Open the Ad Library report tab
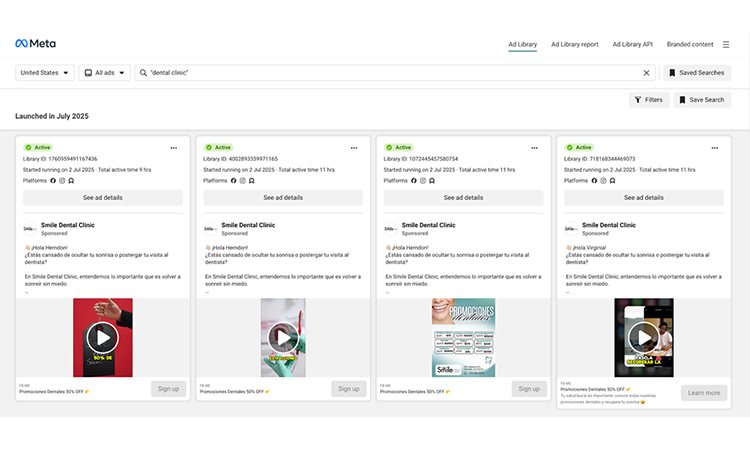 point(574,44)
